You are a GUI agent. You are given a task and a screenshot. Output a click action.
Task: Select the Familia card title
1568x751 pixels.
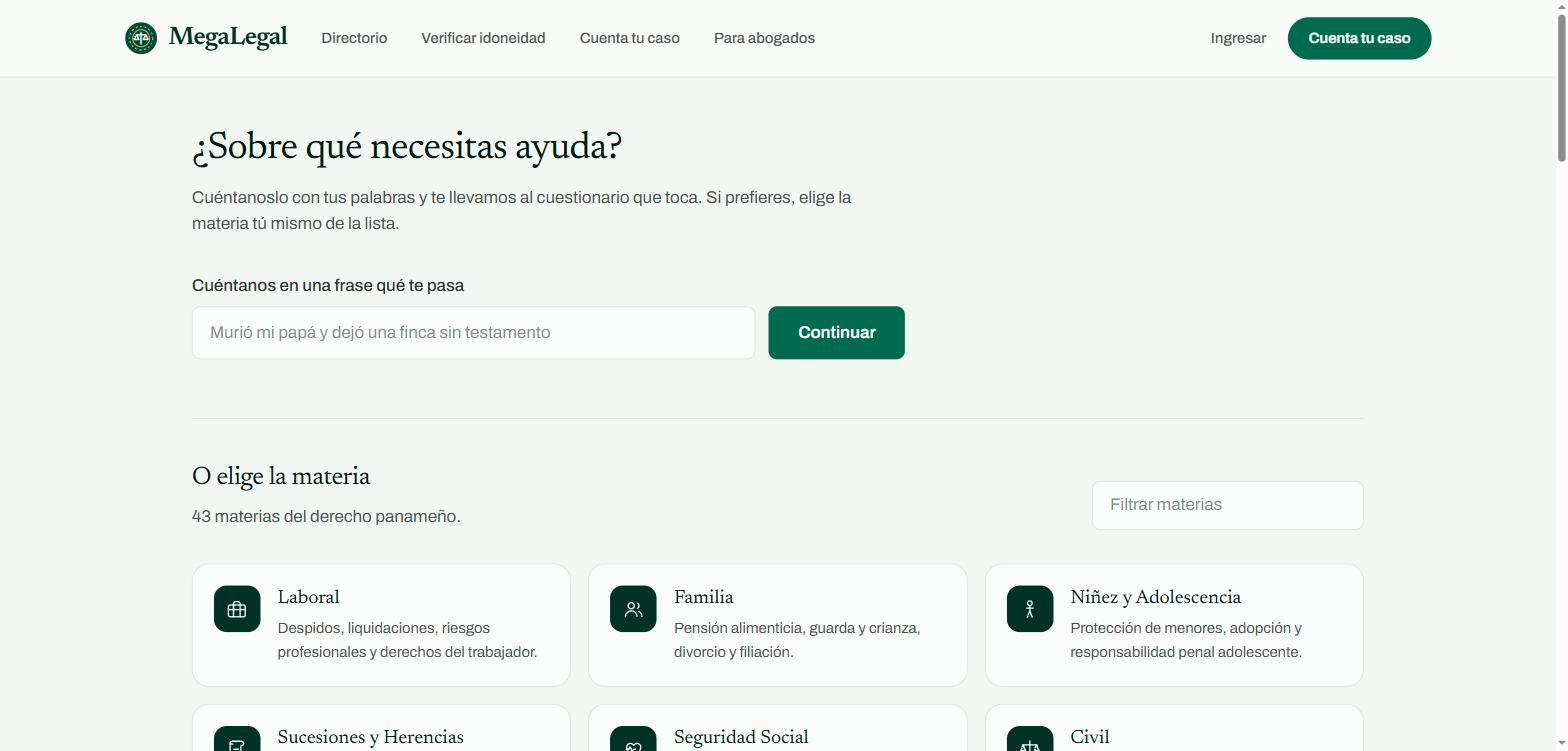click(x=704, y=597)
